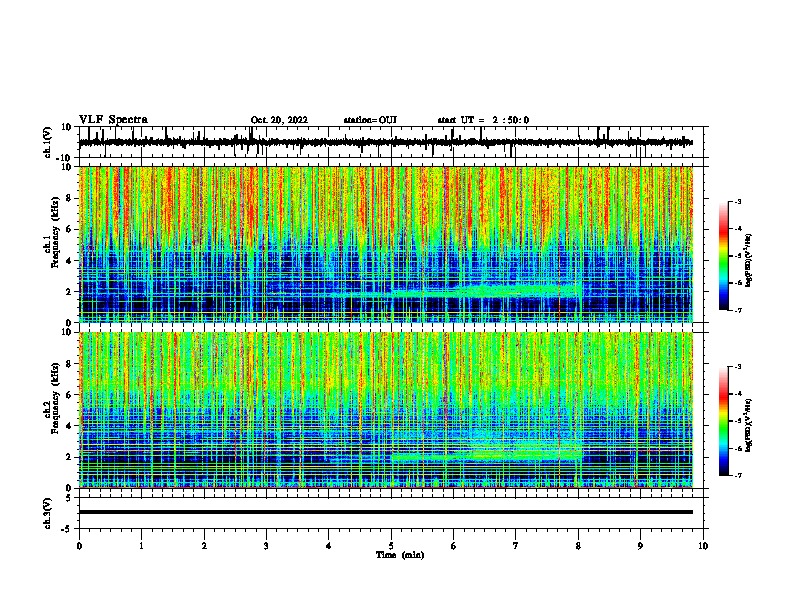The image size is (792, 612).
Task: Click the time axis tick label "3"
Action: point(266,546)
